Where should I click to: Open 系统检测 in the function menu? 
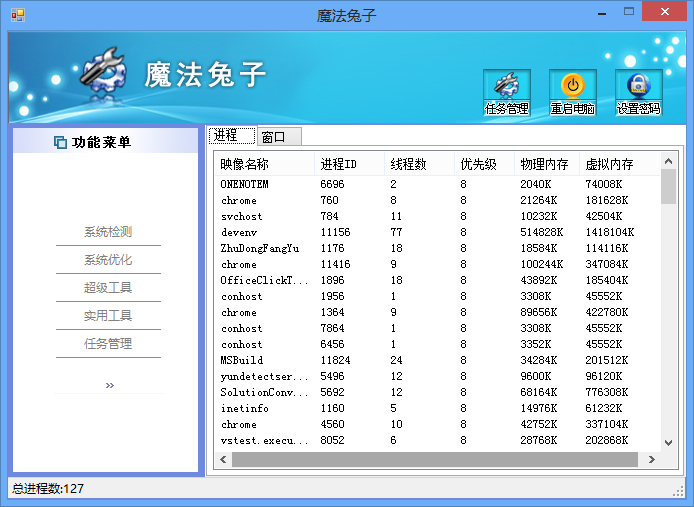(x=108, y=232)
